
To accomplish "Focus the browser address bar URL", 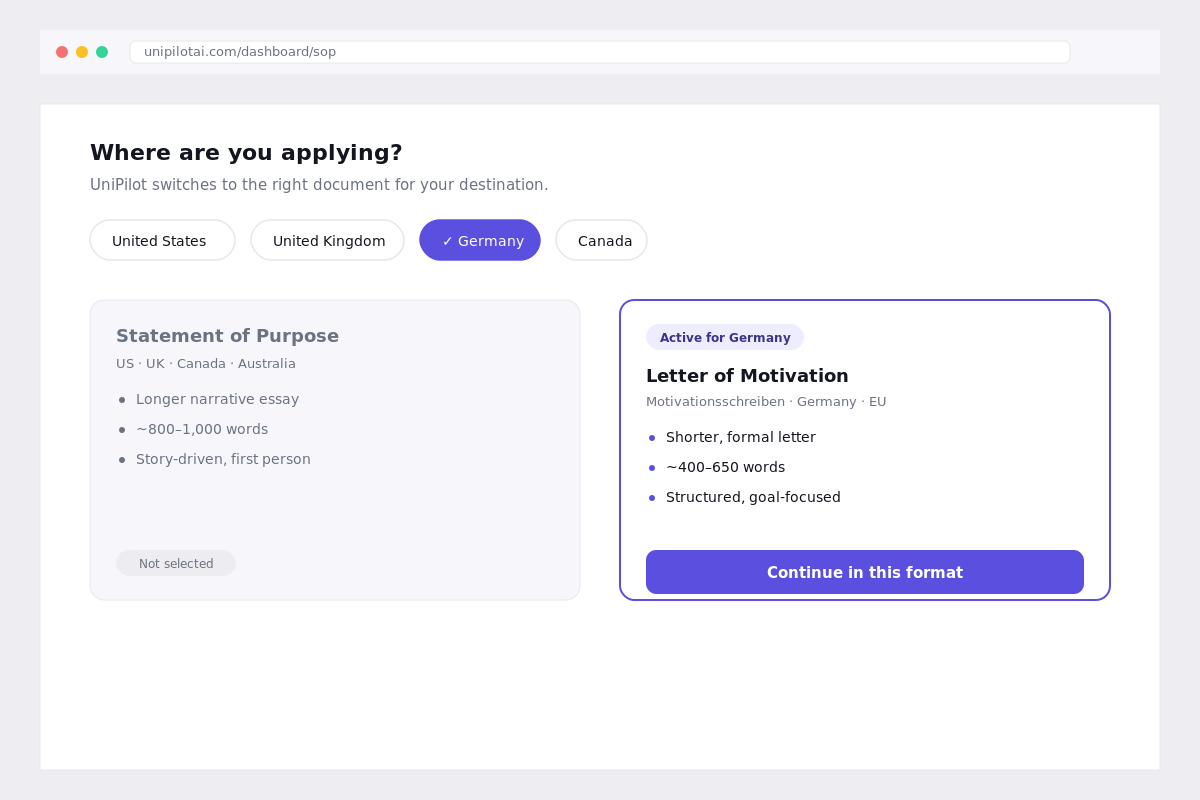I will click(600, 52).
